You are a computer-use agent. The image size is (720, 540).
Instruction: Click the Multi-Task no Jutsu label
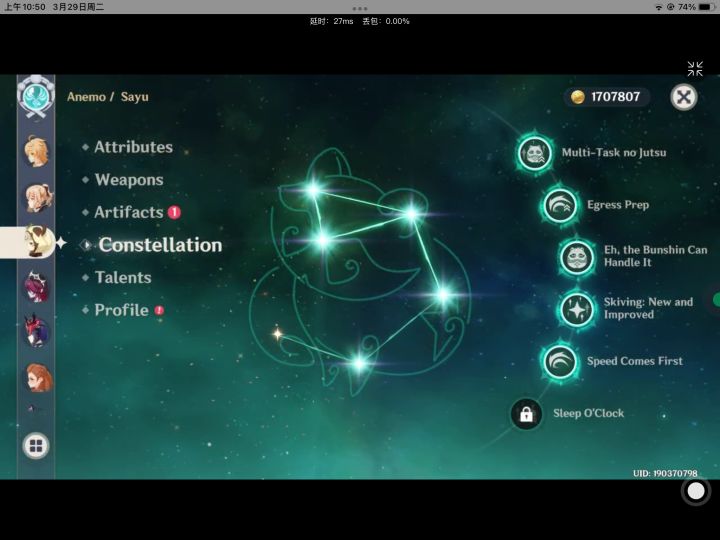[x=614, y=152]
